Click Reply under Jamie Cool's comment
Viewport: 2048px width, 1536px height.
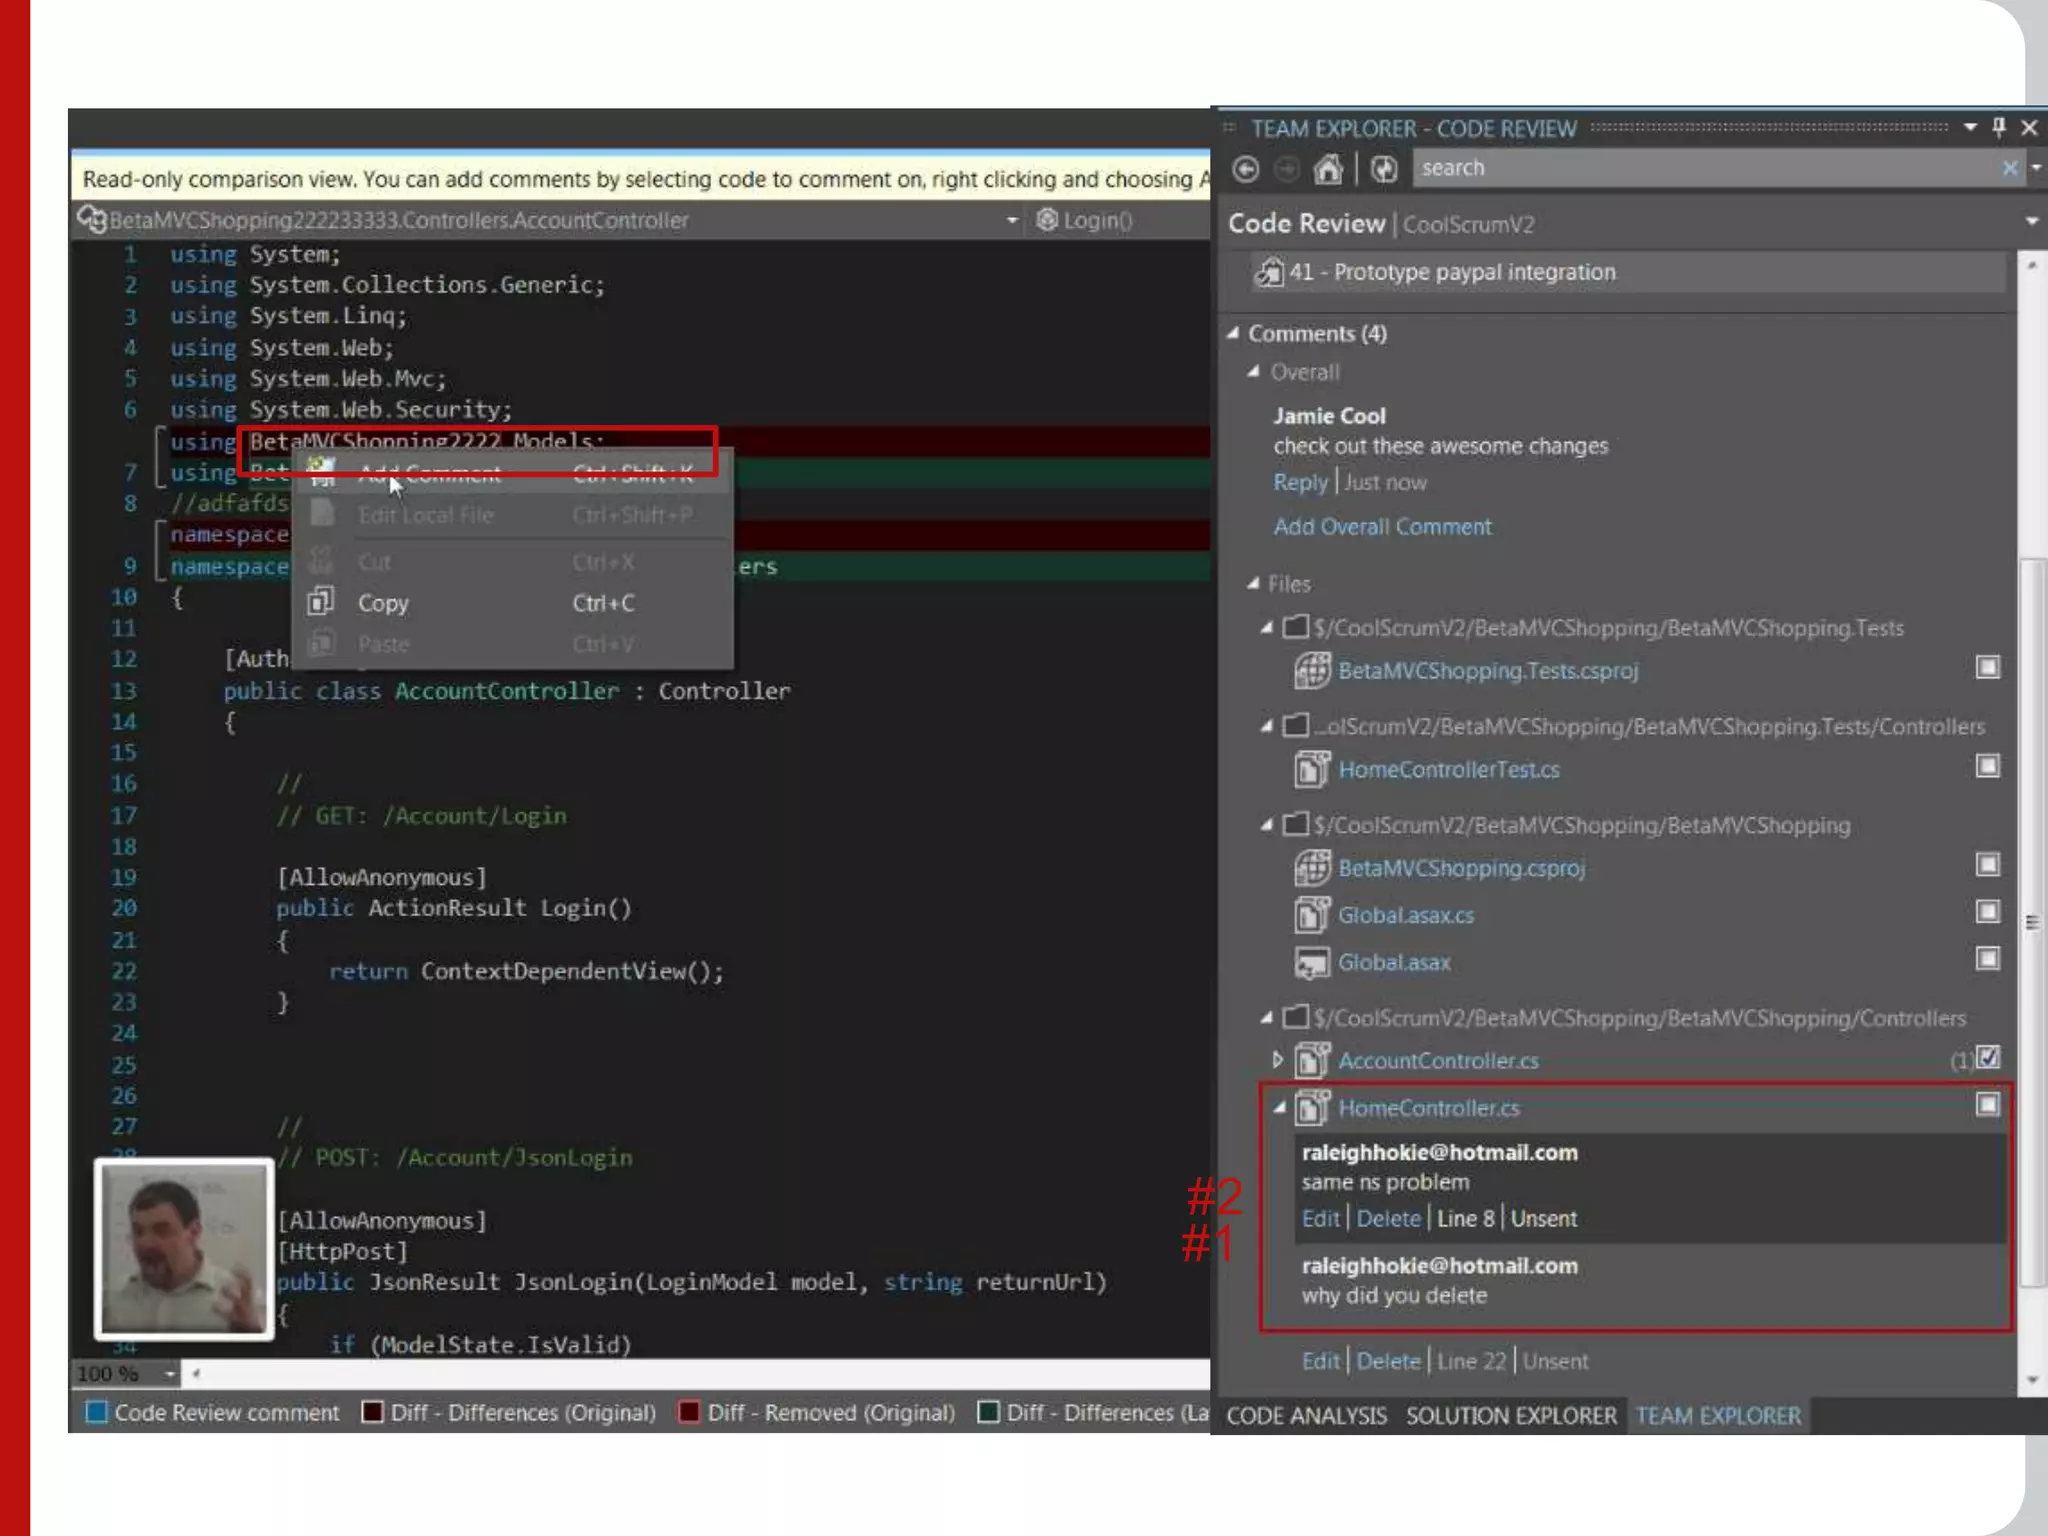[x=1299, y=483]
